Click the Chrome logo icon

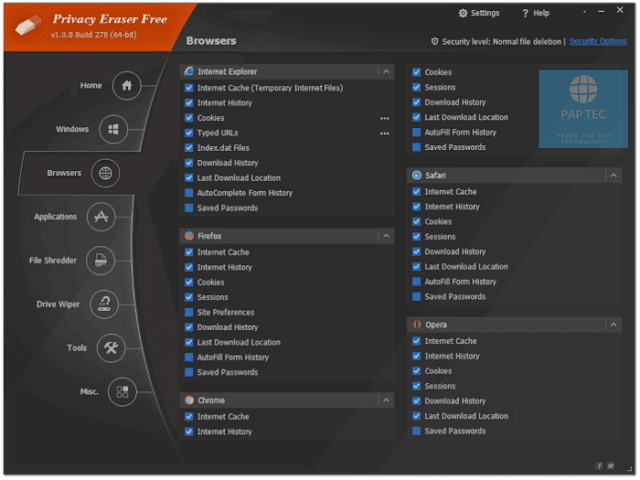(x=189, y=400)
